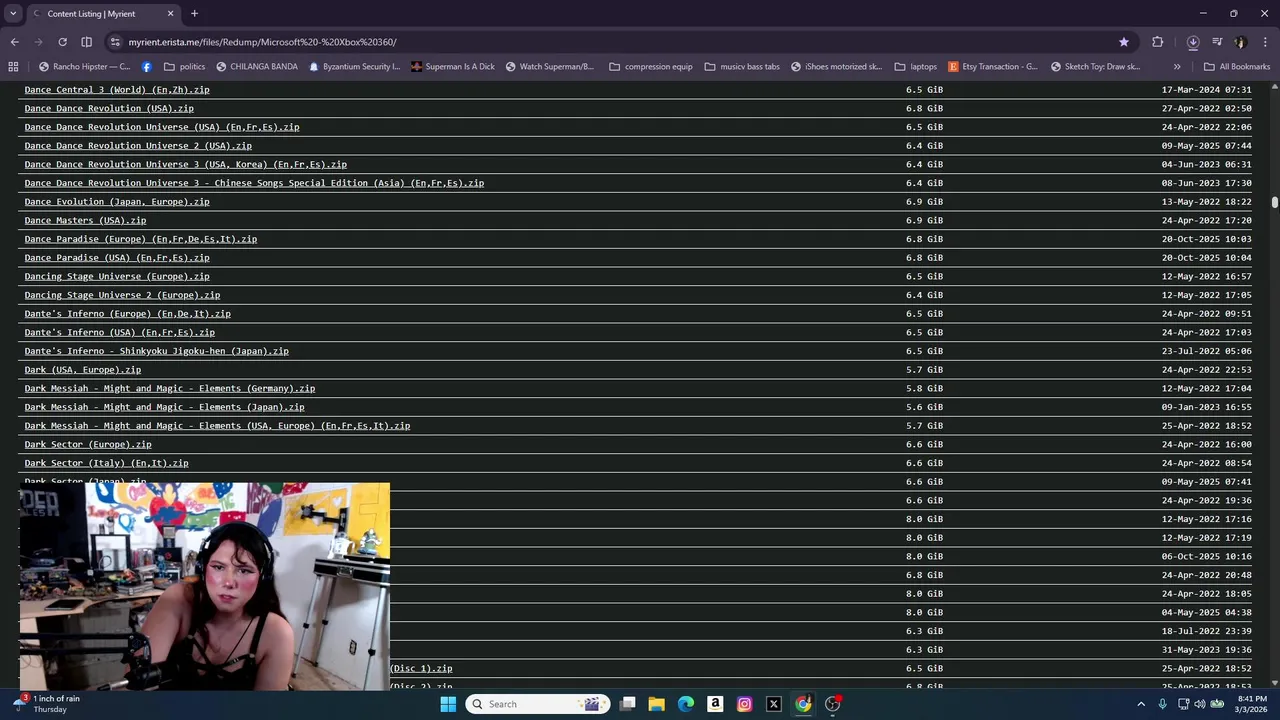The height and width of the screenshot is (720, 1280).
Task: Open CHILANGA BANDA bookmark
Action: tap(256, 67)
